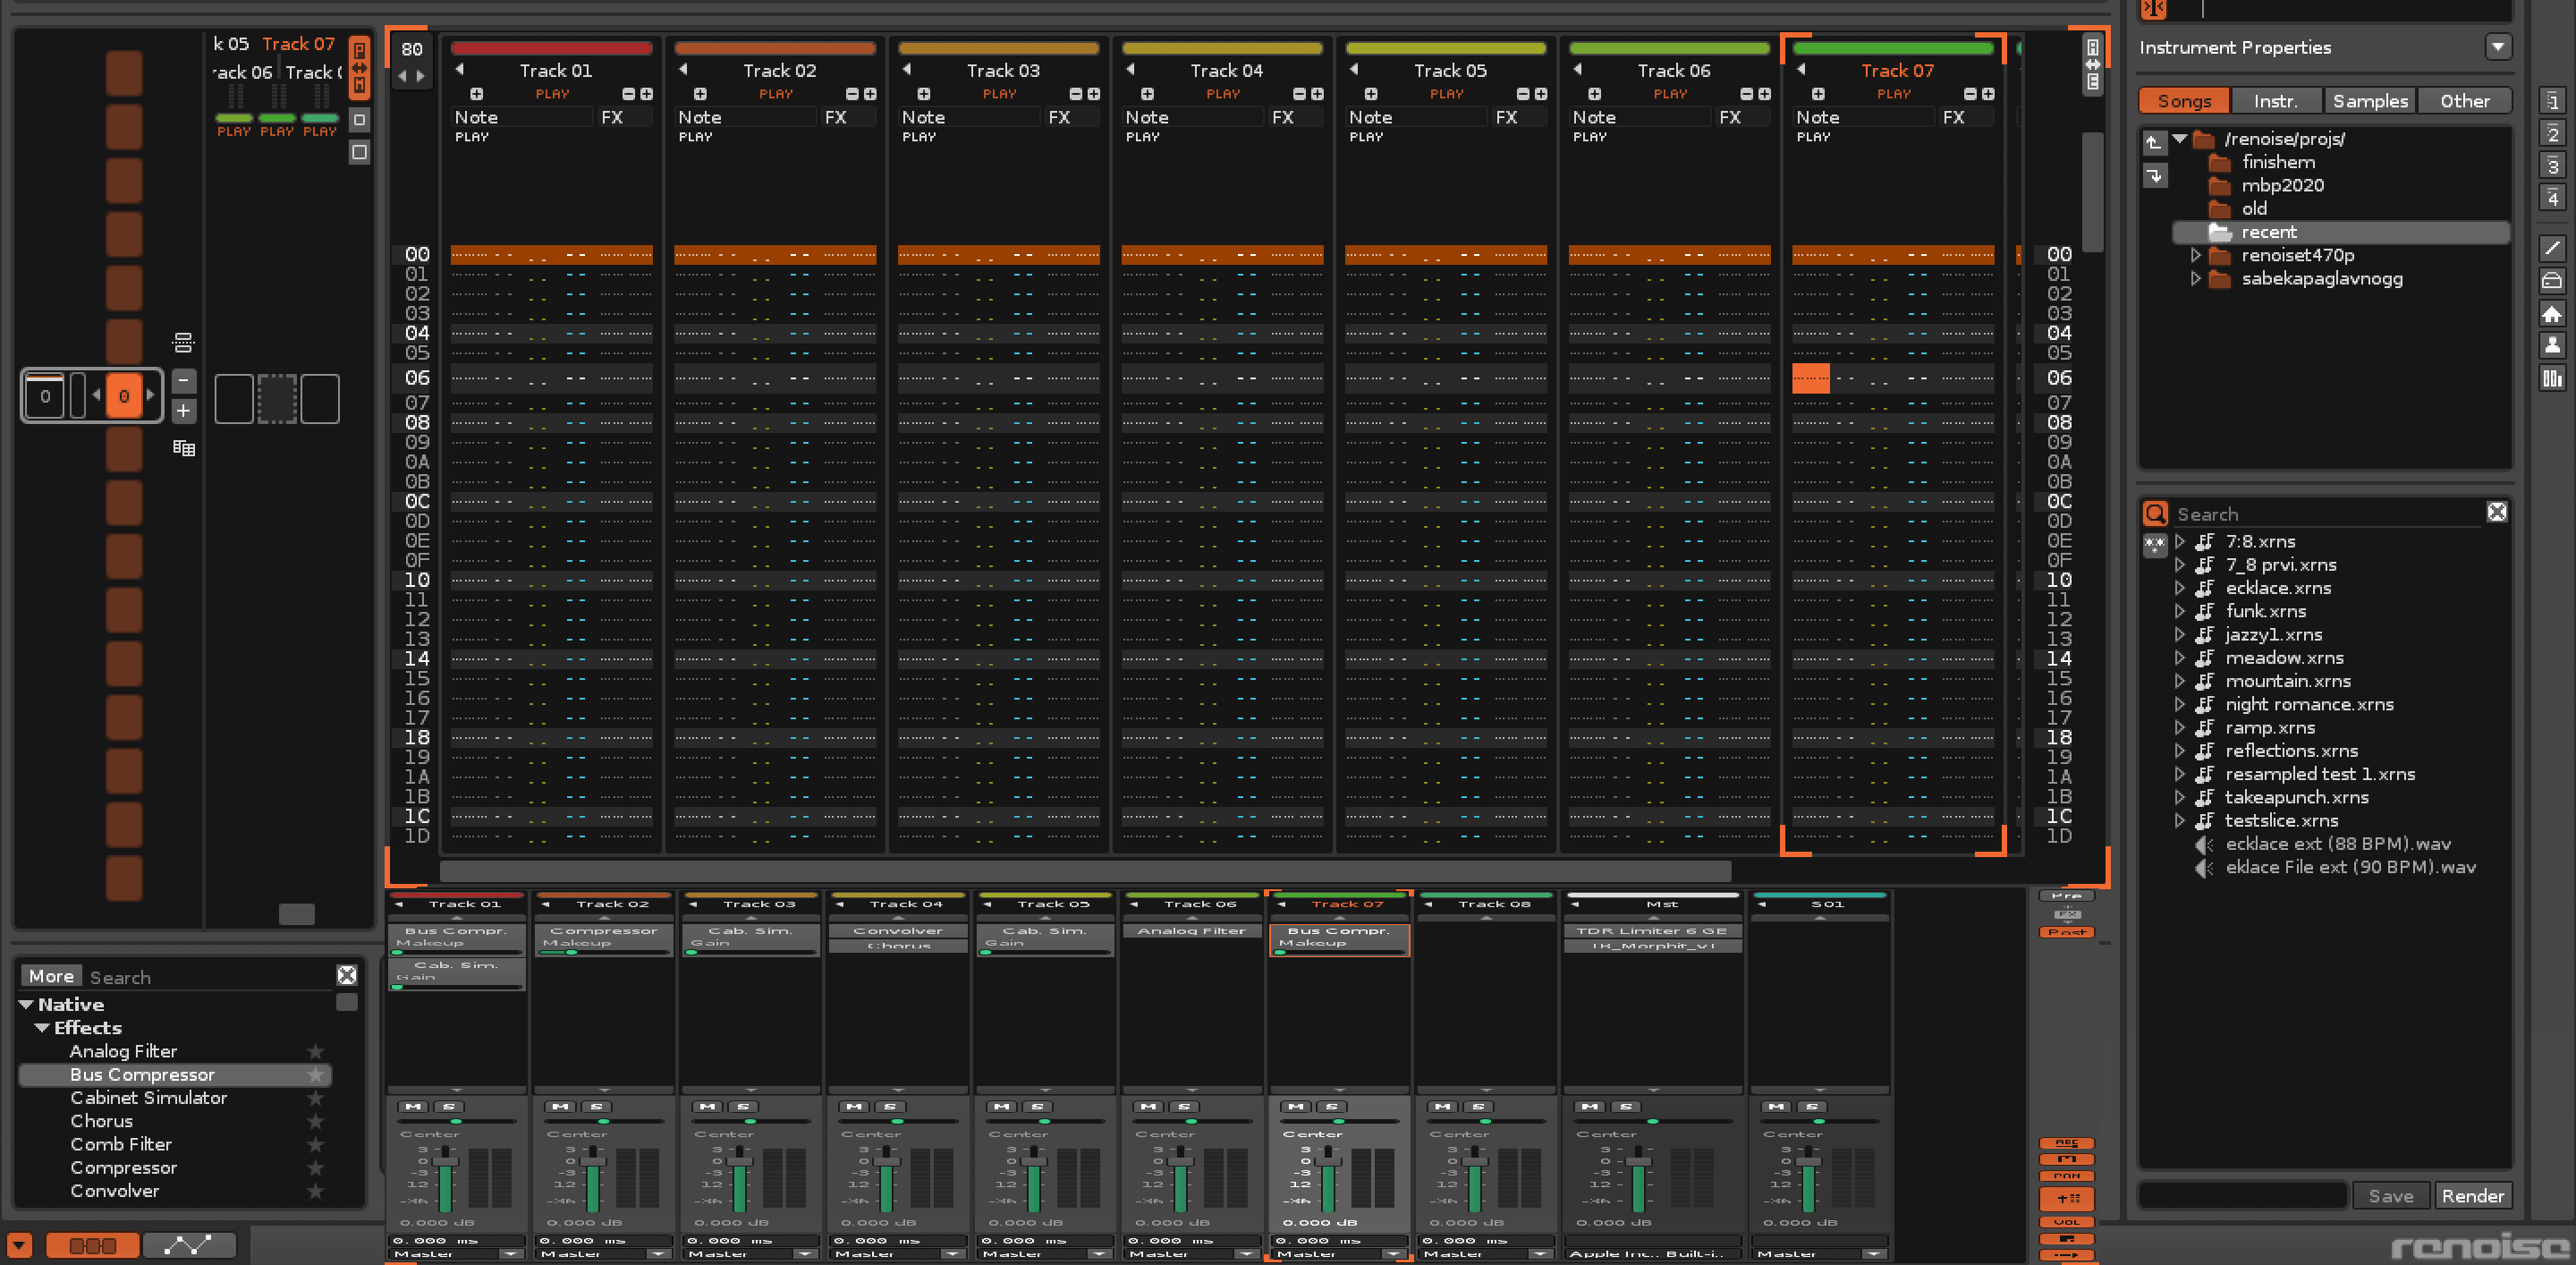Mute the Mst master track in mixer
The image size is (2576, 1265).
[x=1590, y=1106]
